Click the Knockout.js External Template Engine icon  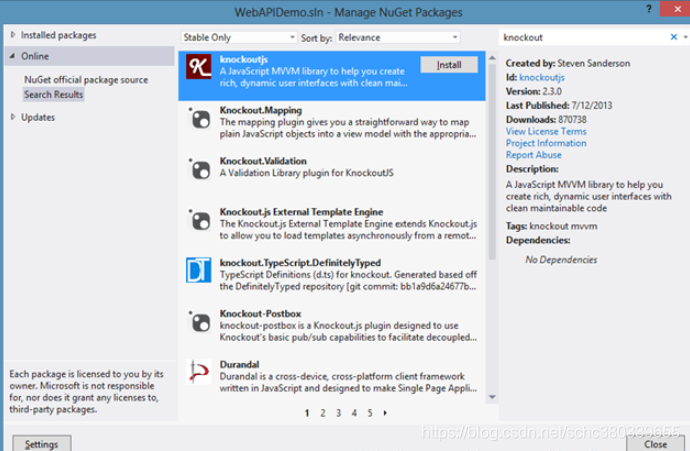pyautogui.click(x=200, y=220)
